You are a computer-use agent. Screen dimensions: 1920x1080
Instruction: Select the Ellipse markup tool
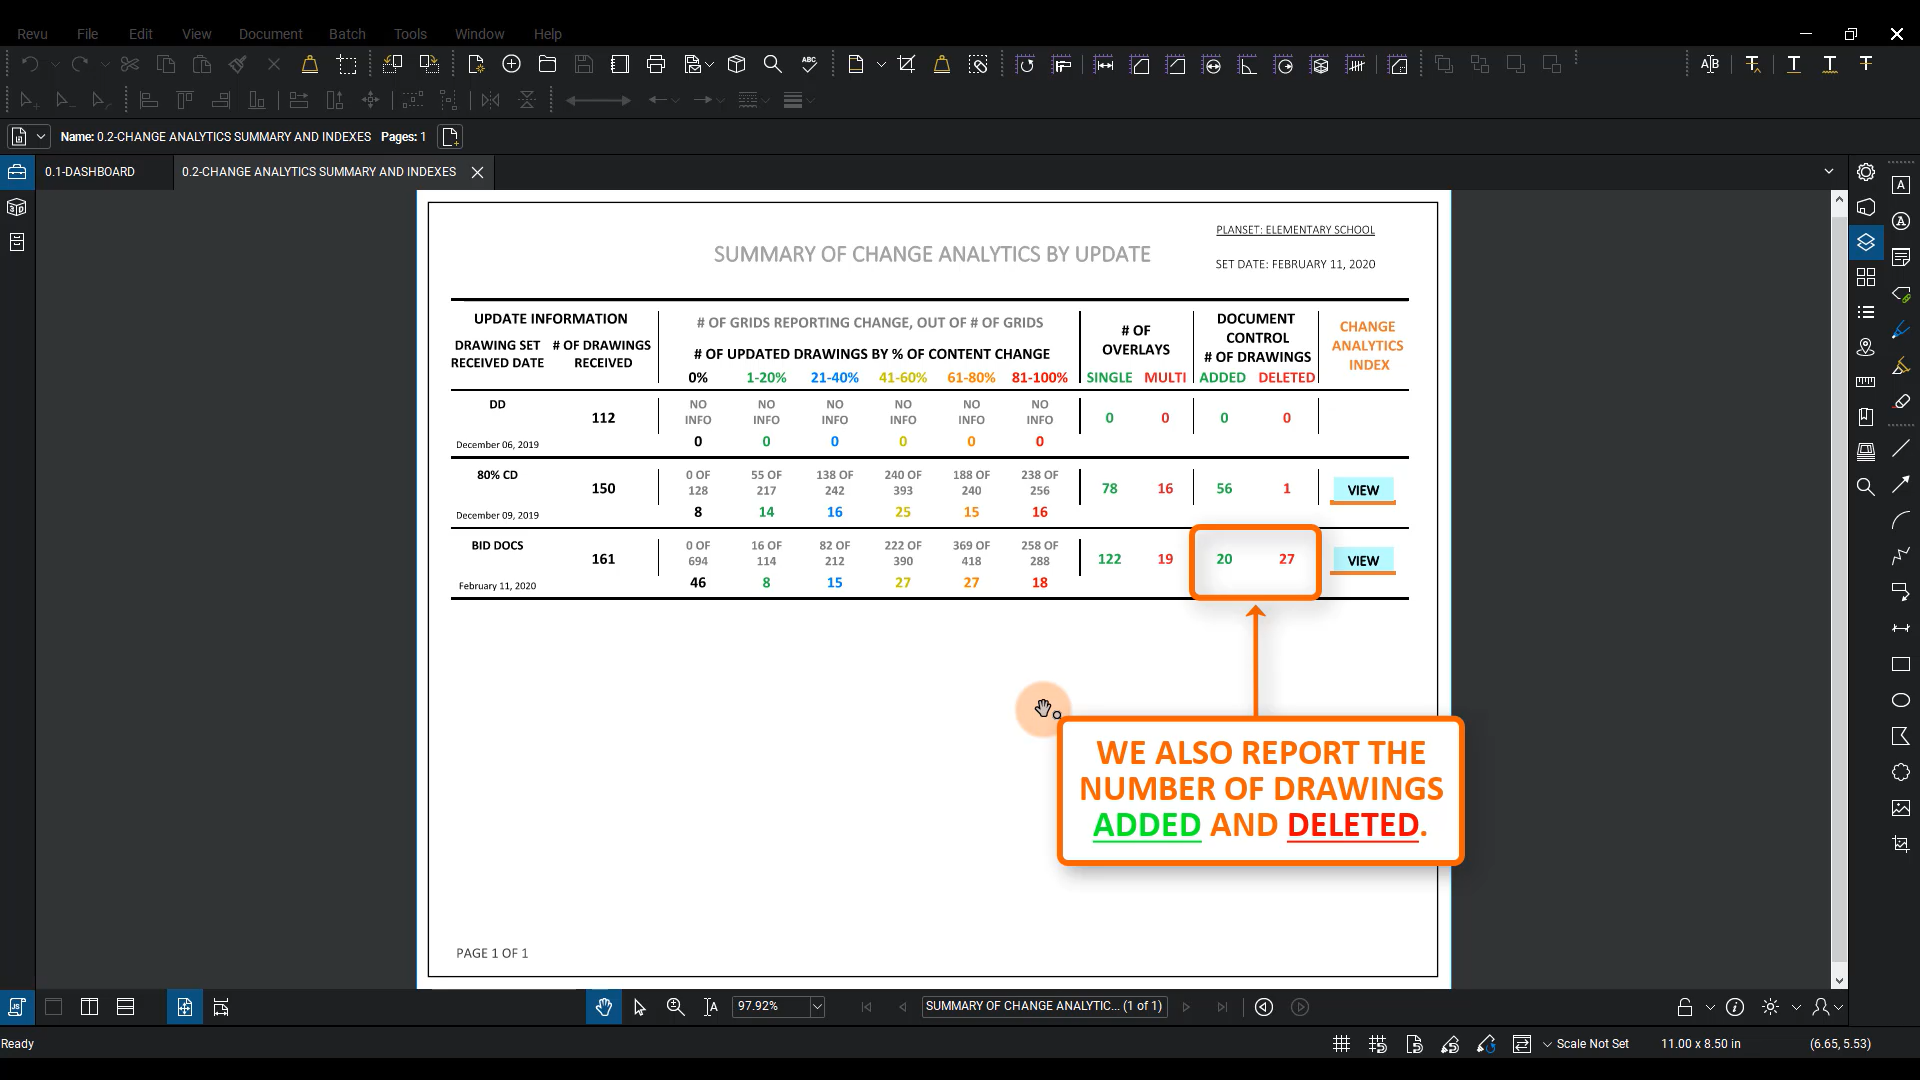tap(1901, 700)
